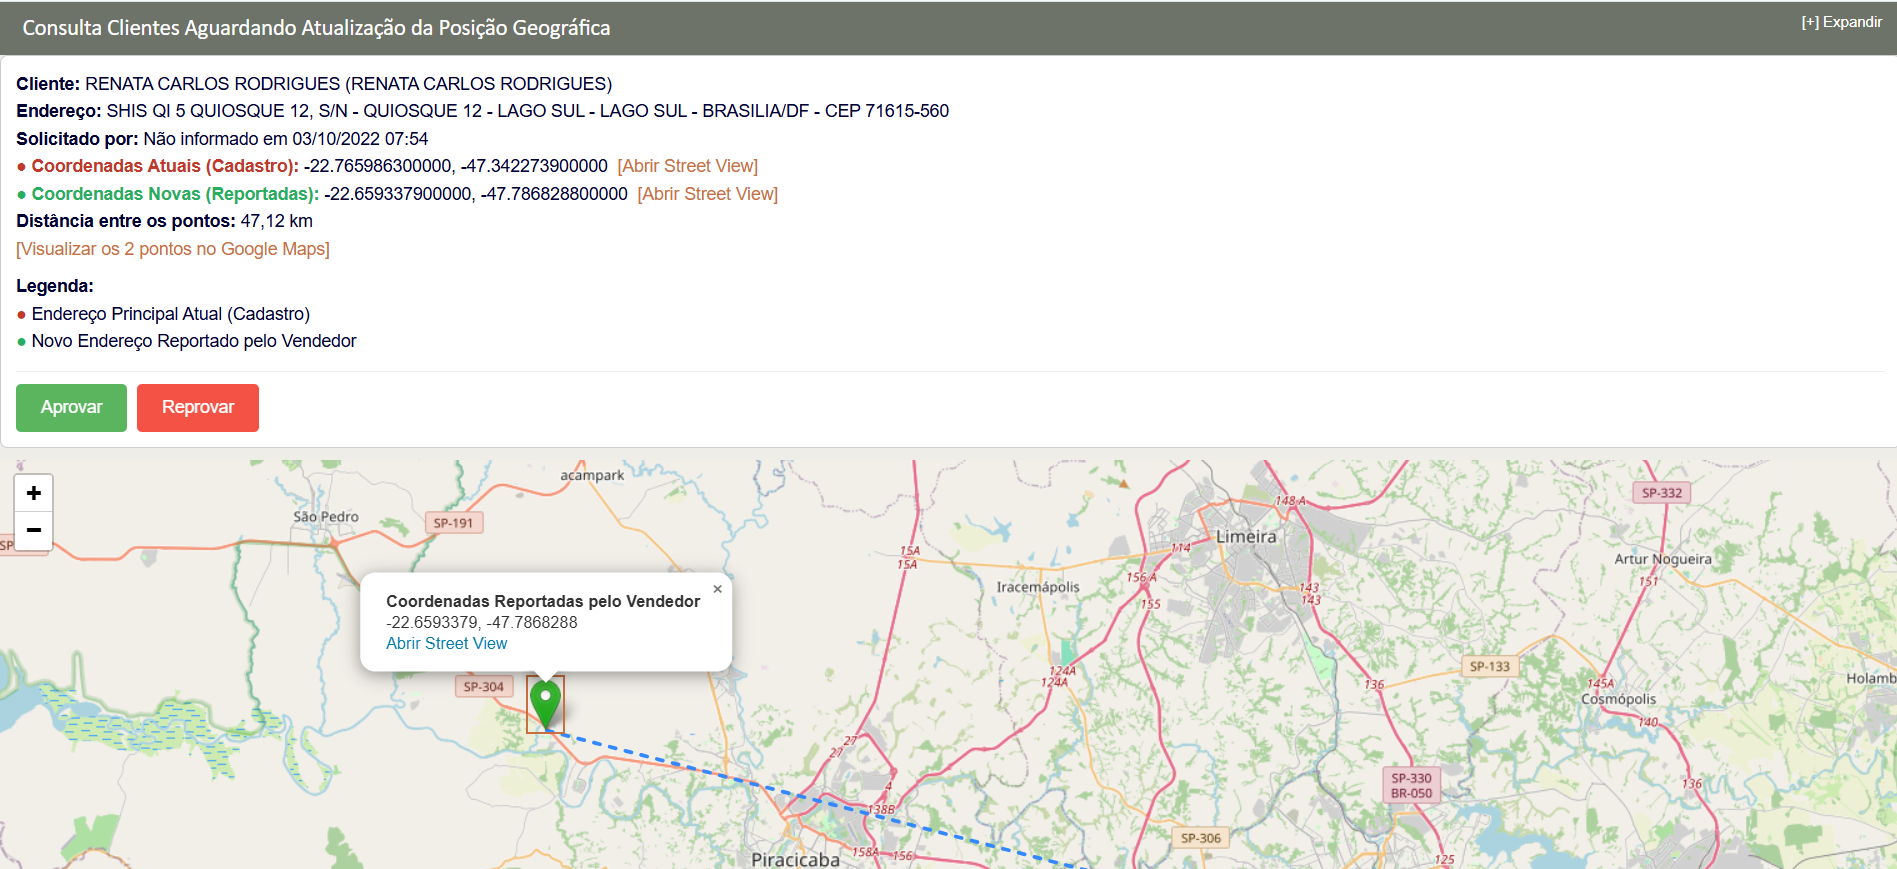Click the SP-332 road label on map
Image resolution: width=1897 pixels, height=869 pixels.
pos(1662,493)
